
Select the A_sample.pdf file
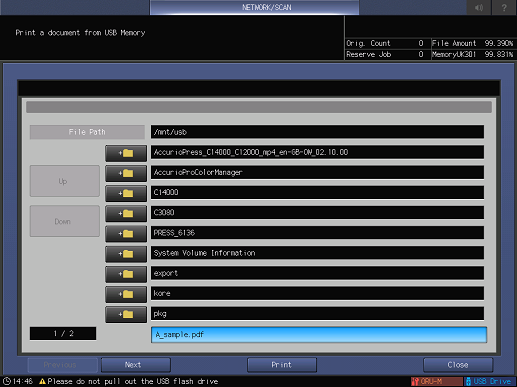(x=319, y=335)
